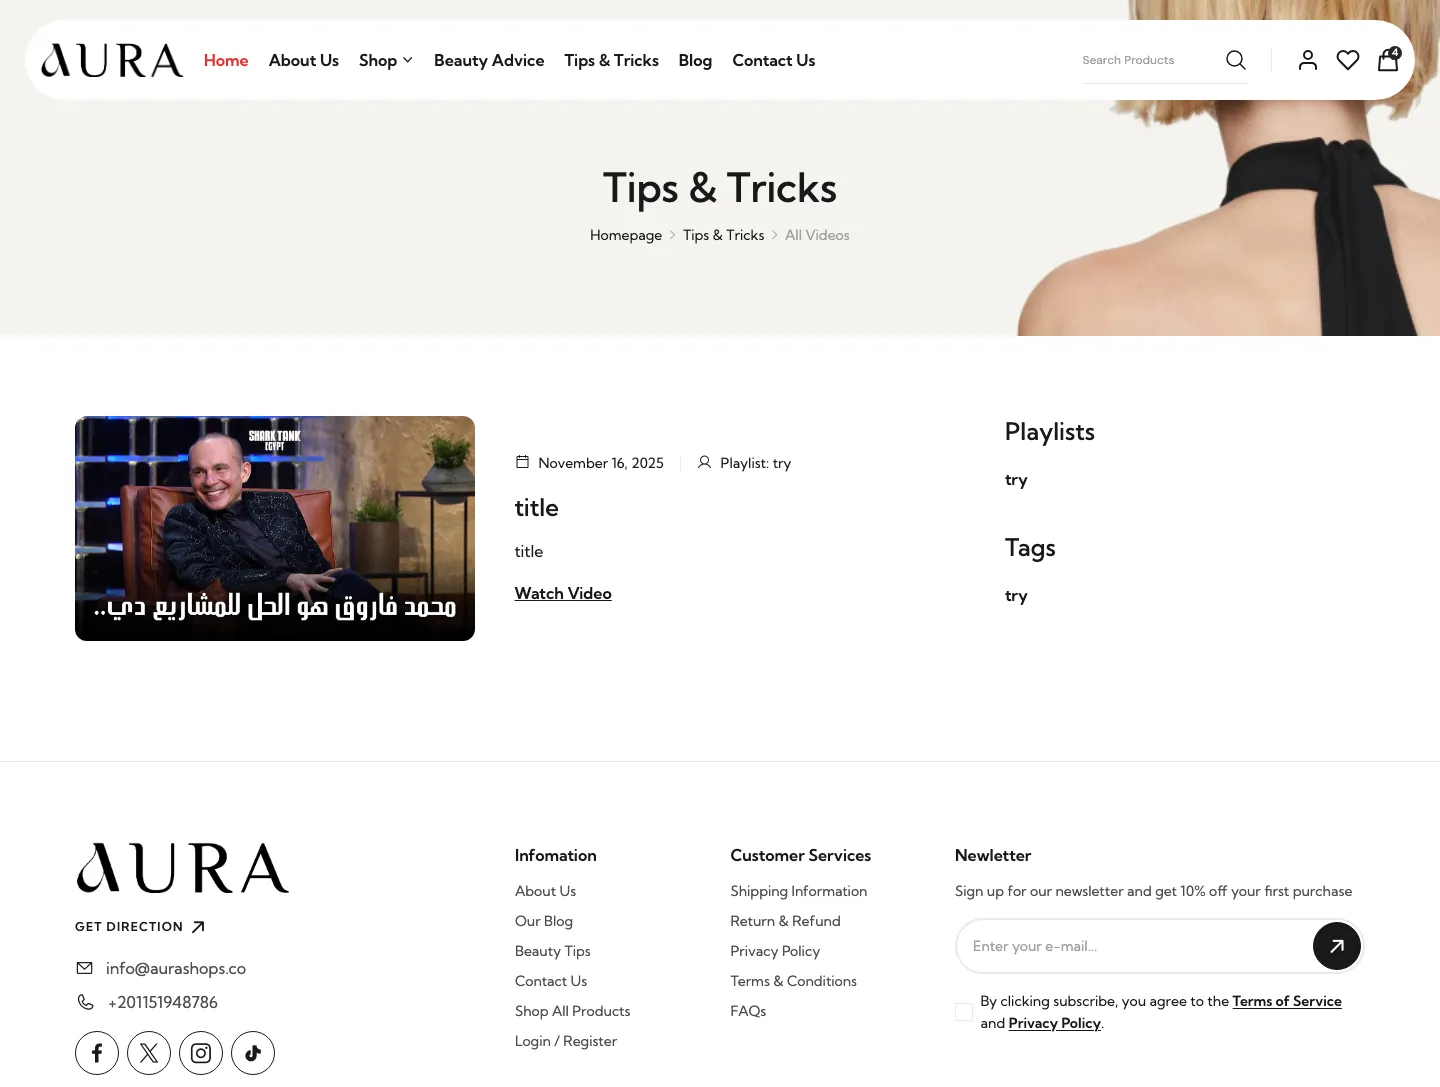Click the Shark Tank video thumbnail

pyautogui.click(x=275, y=528)
